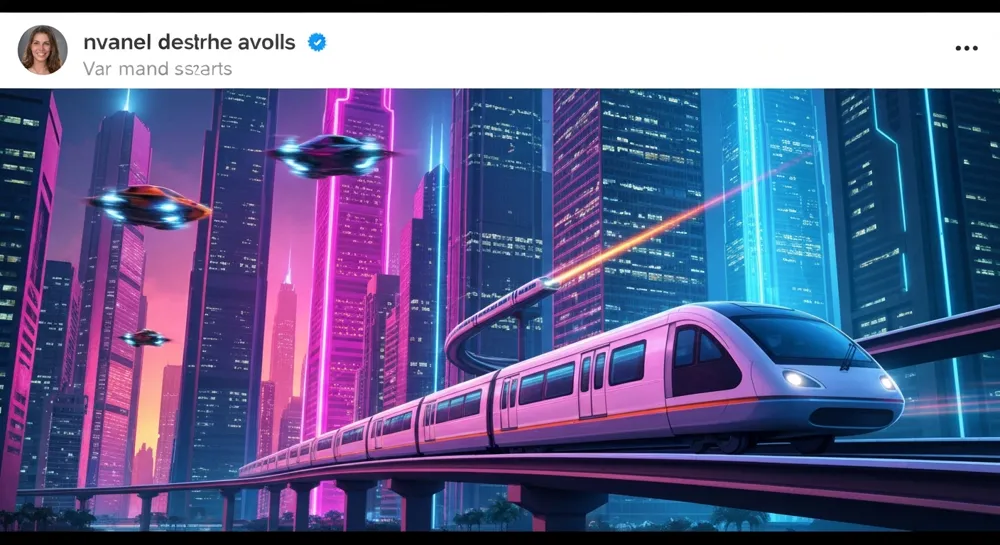The height and width of the screenshot is (545, 1000).
Task: Open profile name nvanel destrhe avolls
Action: tap(189, 43)
